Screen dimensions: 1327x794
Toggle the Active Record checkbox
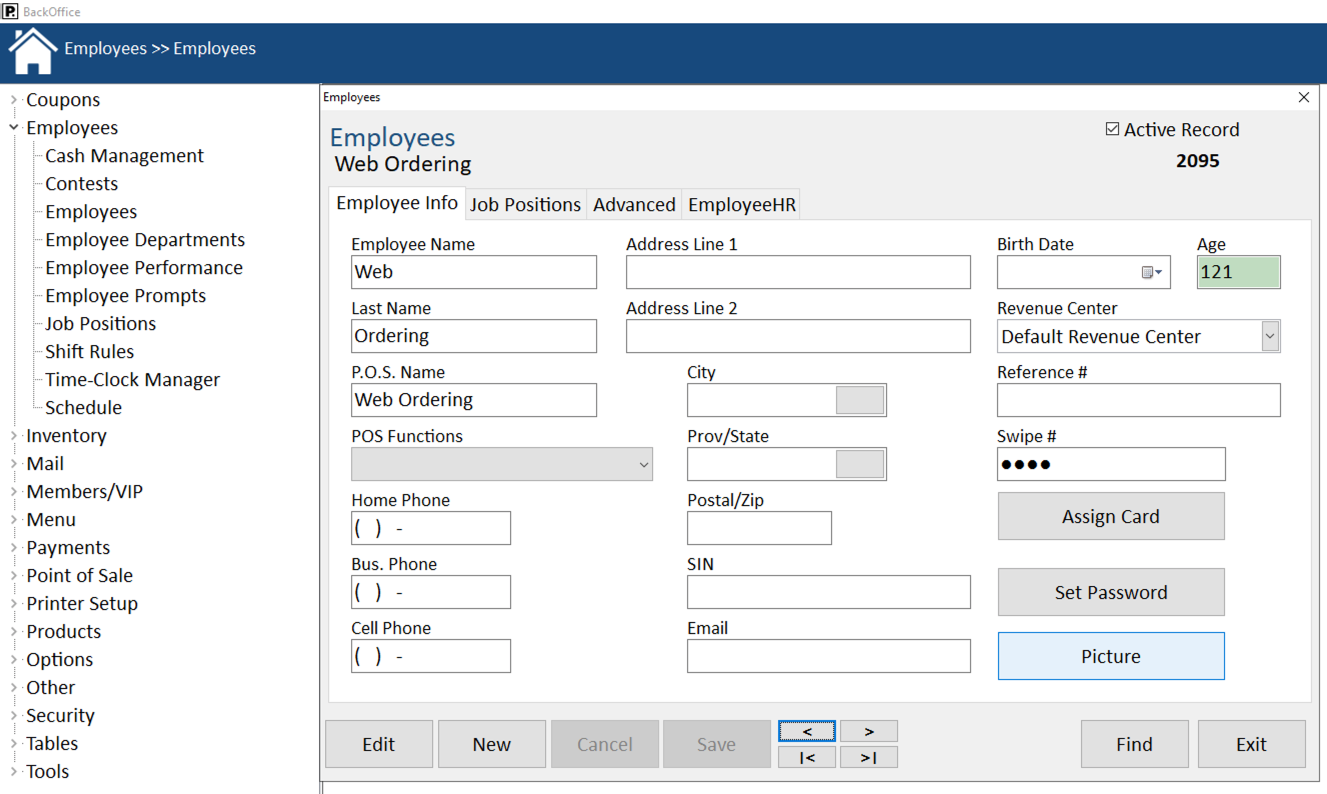click(1112, 129)
